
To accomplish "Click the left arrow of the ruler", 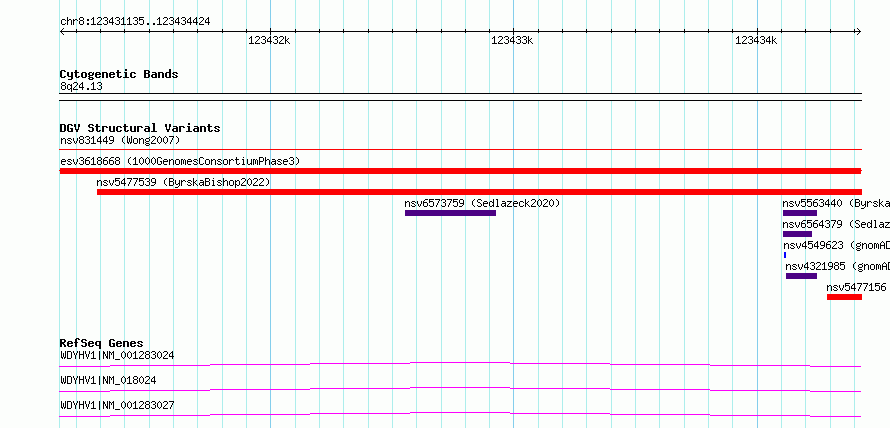I will tap(62, 32).
